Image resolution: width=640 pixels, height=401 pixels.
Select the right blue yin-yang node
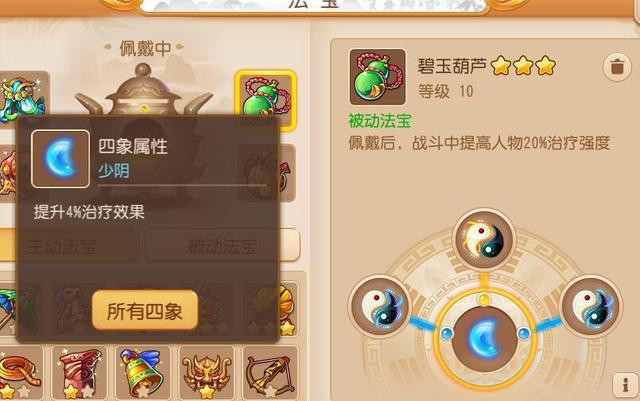pyautogui.click(x=591, y=306)
